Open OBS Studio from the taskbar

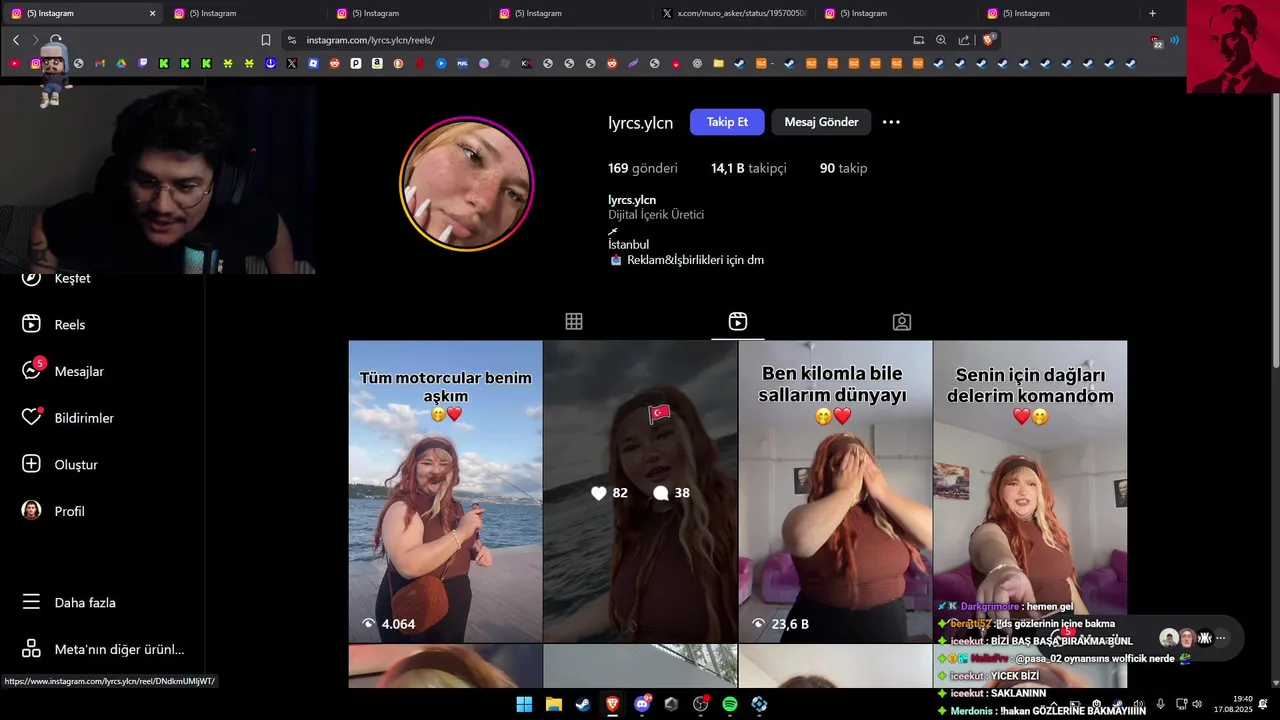click(701, 704)
